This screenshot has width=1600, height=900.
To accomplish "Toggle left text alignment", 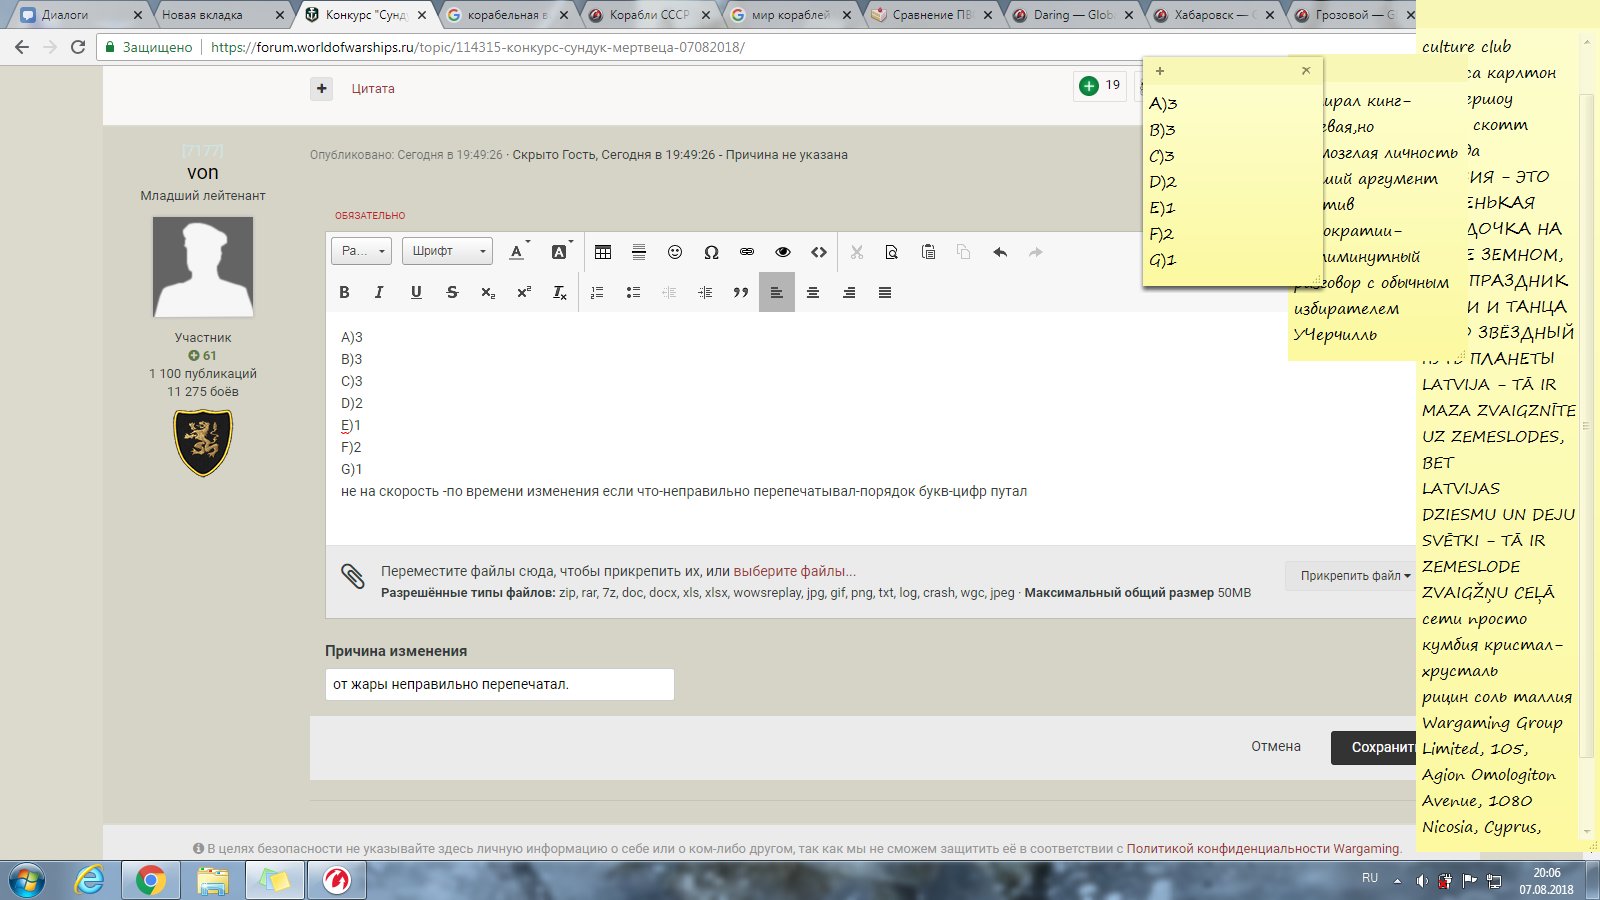I will point(777,292).
